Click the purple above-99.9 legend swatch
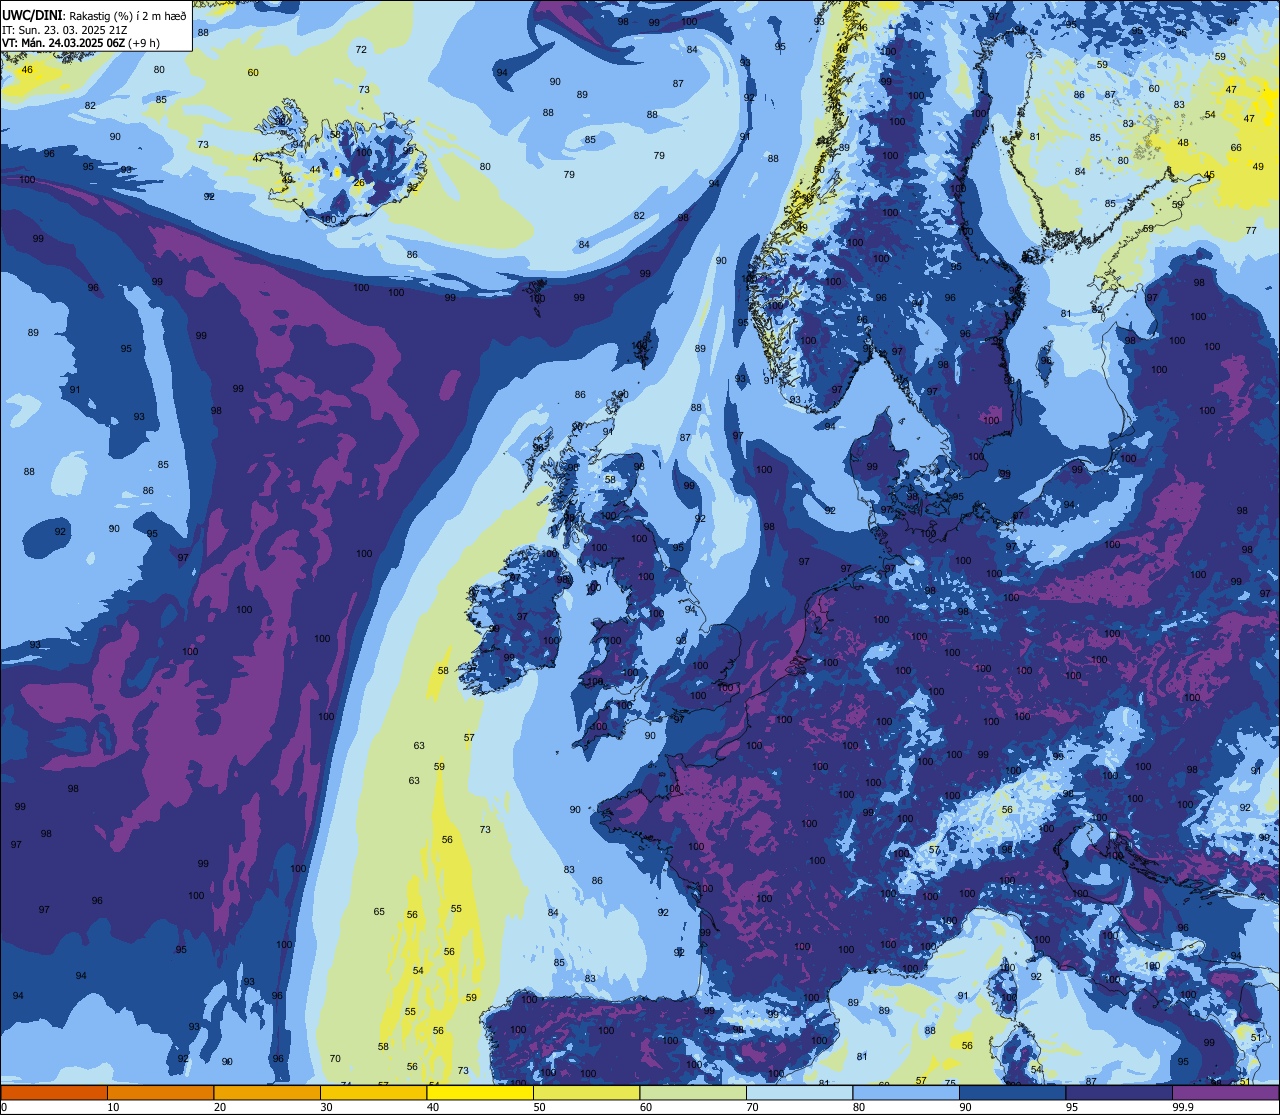1280x1115 pixels. [1225, 1092]
